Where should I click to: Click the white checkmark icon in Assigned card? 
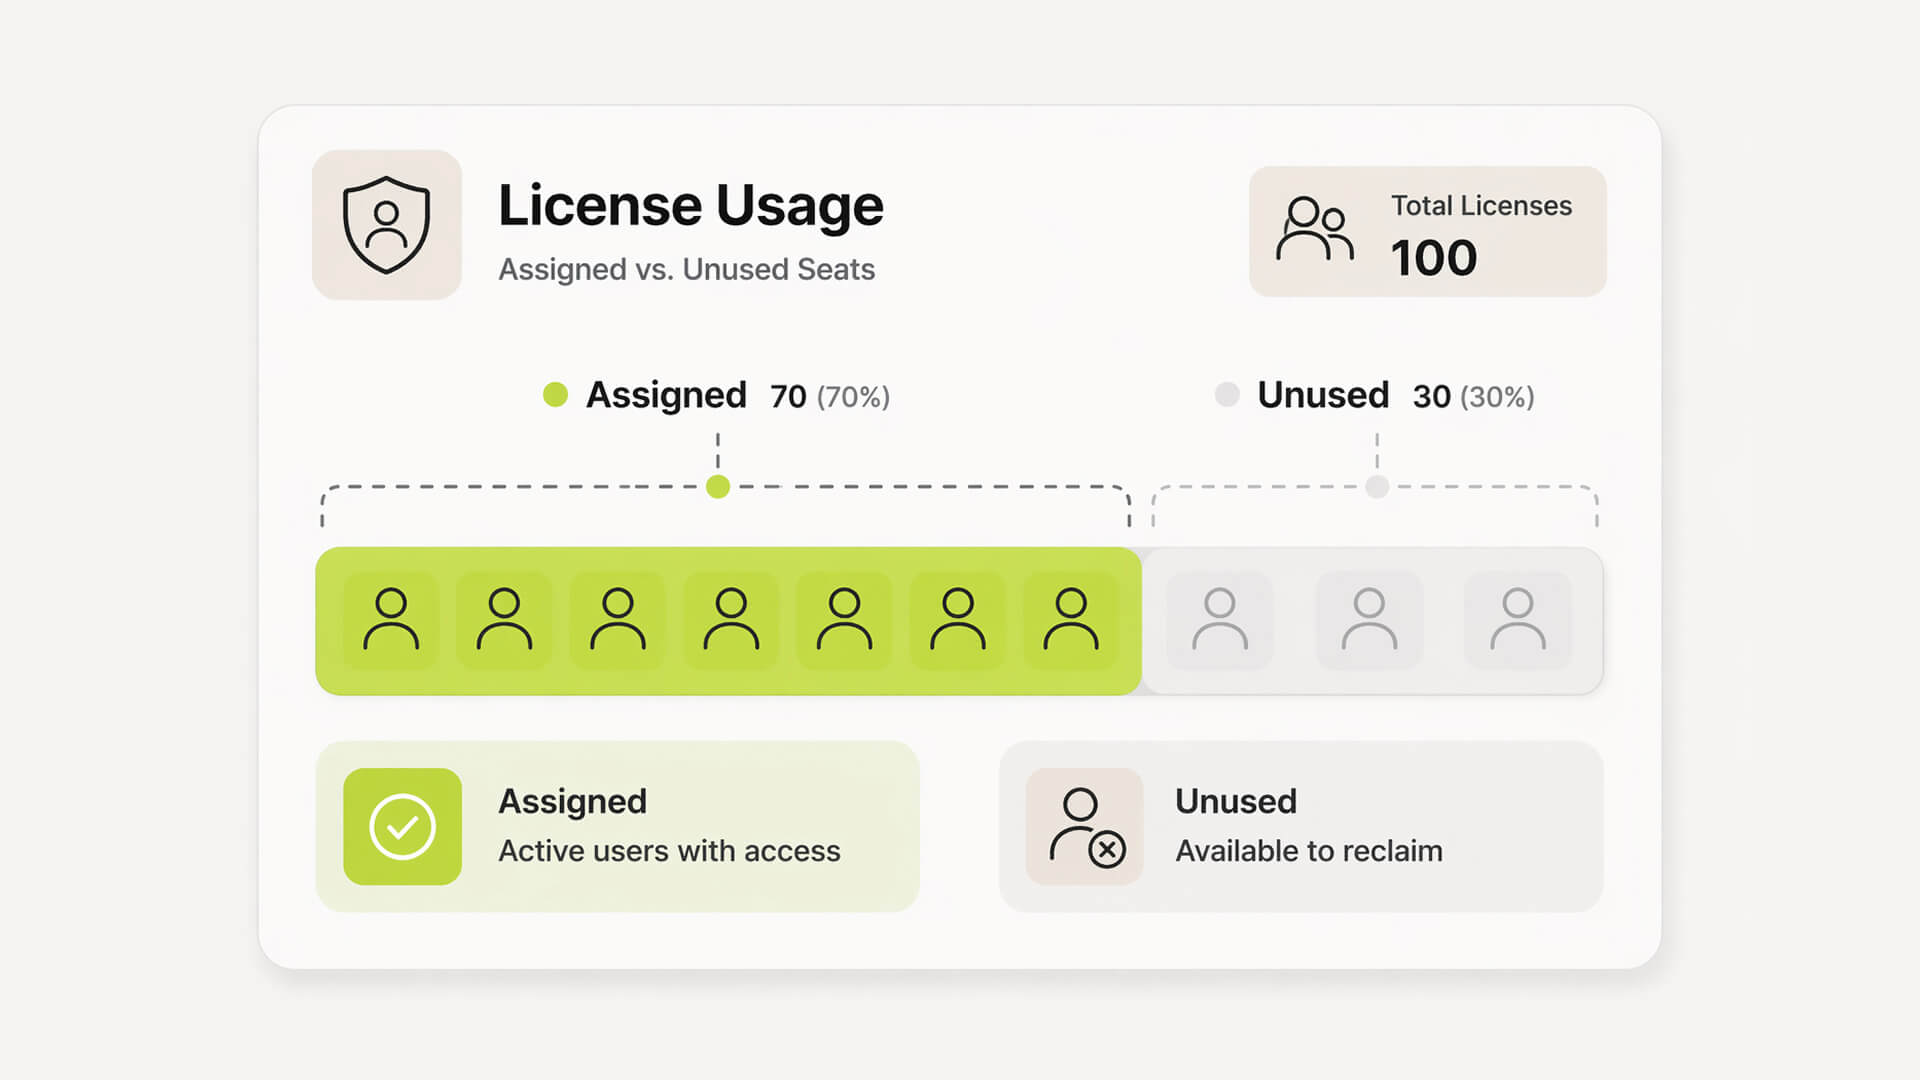[403, 825]
